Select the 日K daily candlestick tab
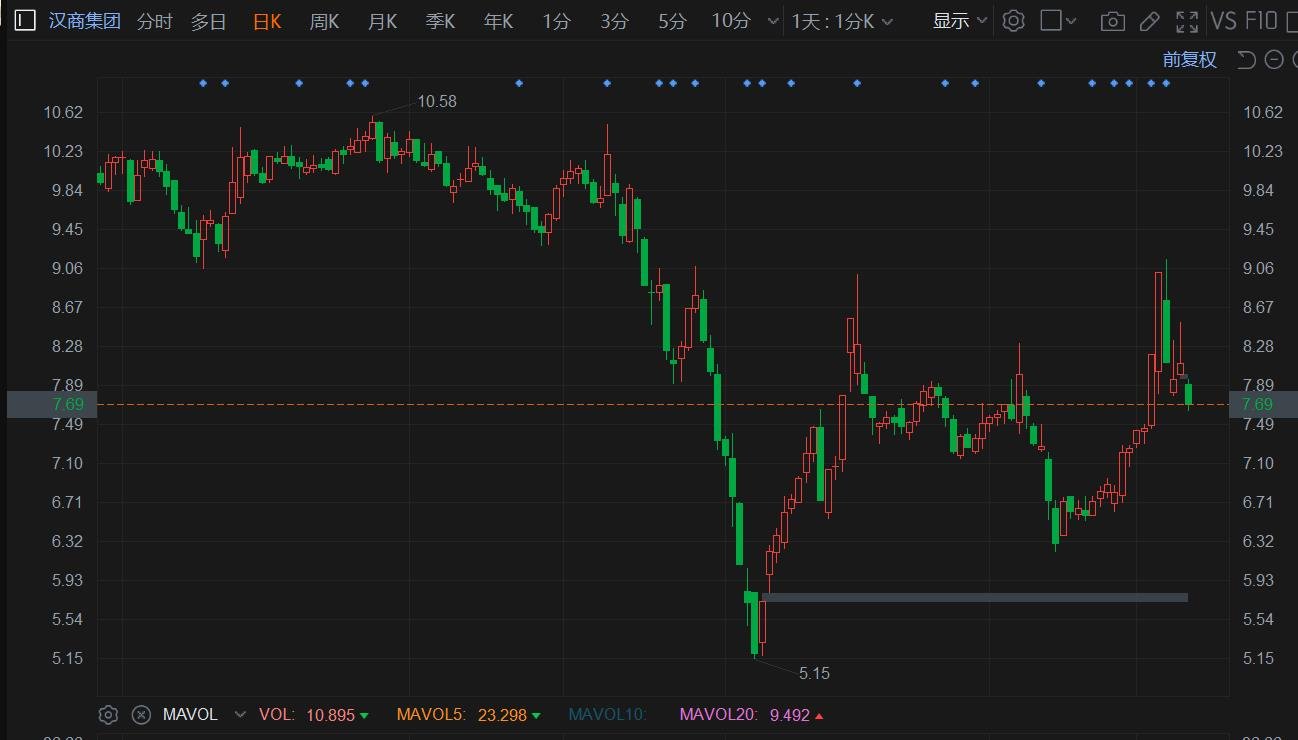This screenshot has width=1298, height=740. [x=267, y=21]
